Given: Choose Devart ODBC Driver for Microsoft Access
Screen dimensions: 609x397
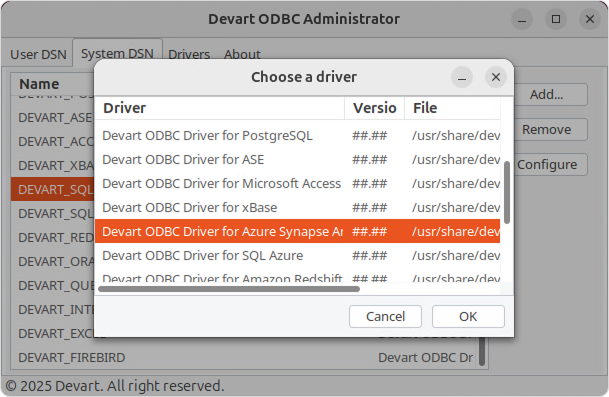Looking at the screenshot, I should (x=298, y=183).
